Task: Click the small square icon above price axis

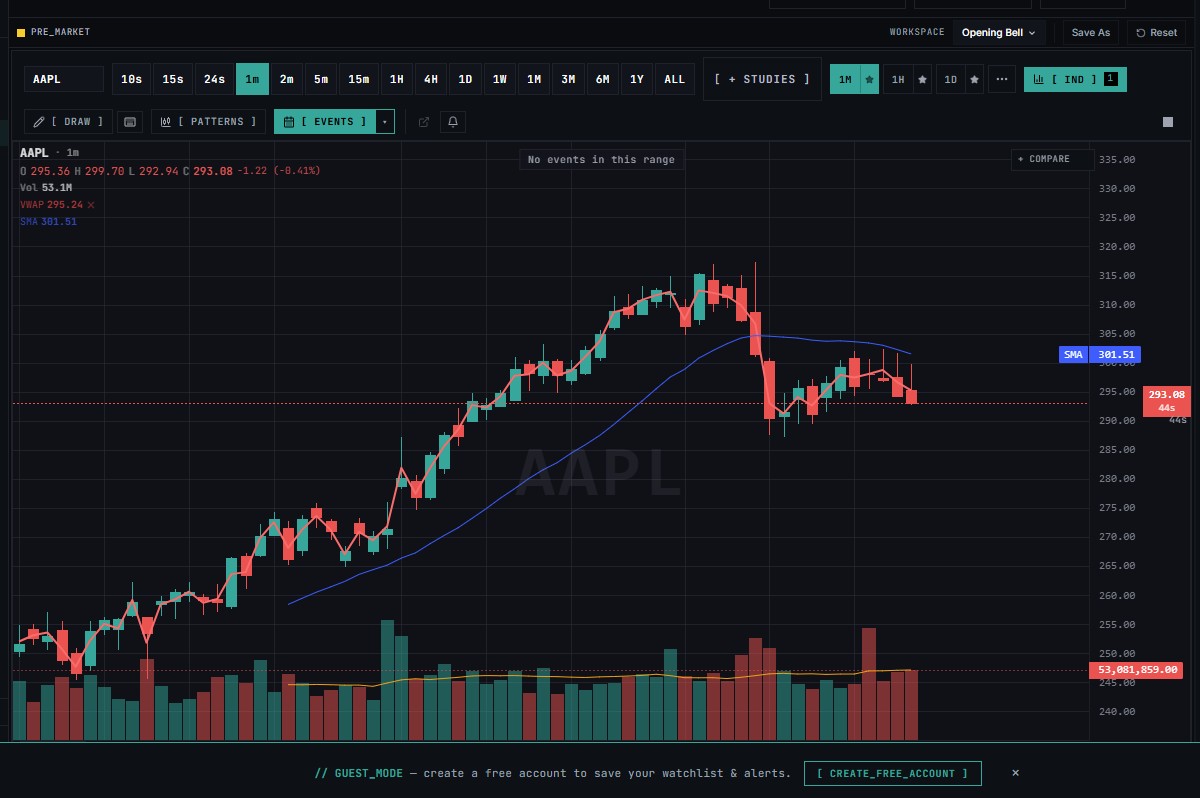Action: (1168, 122)
